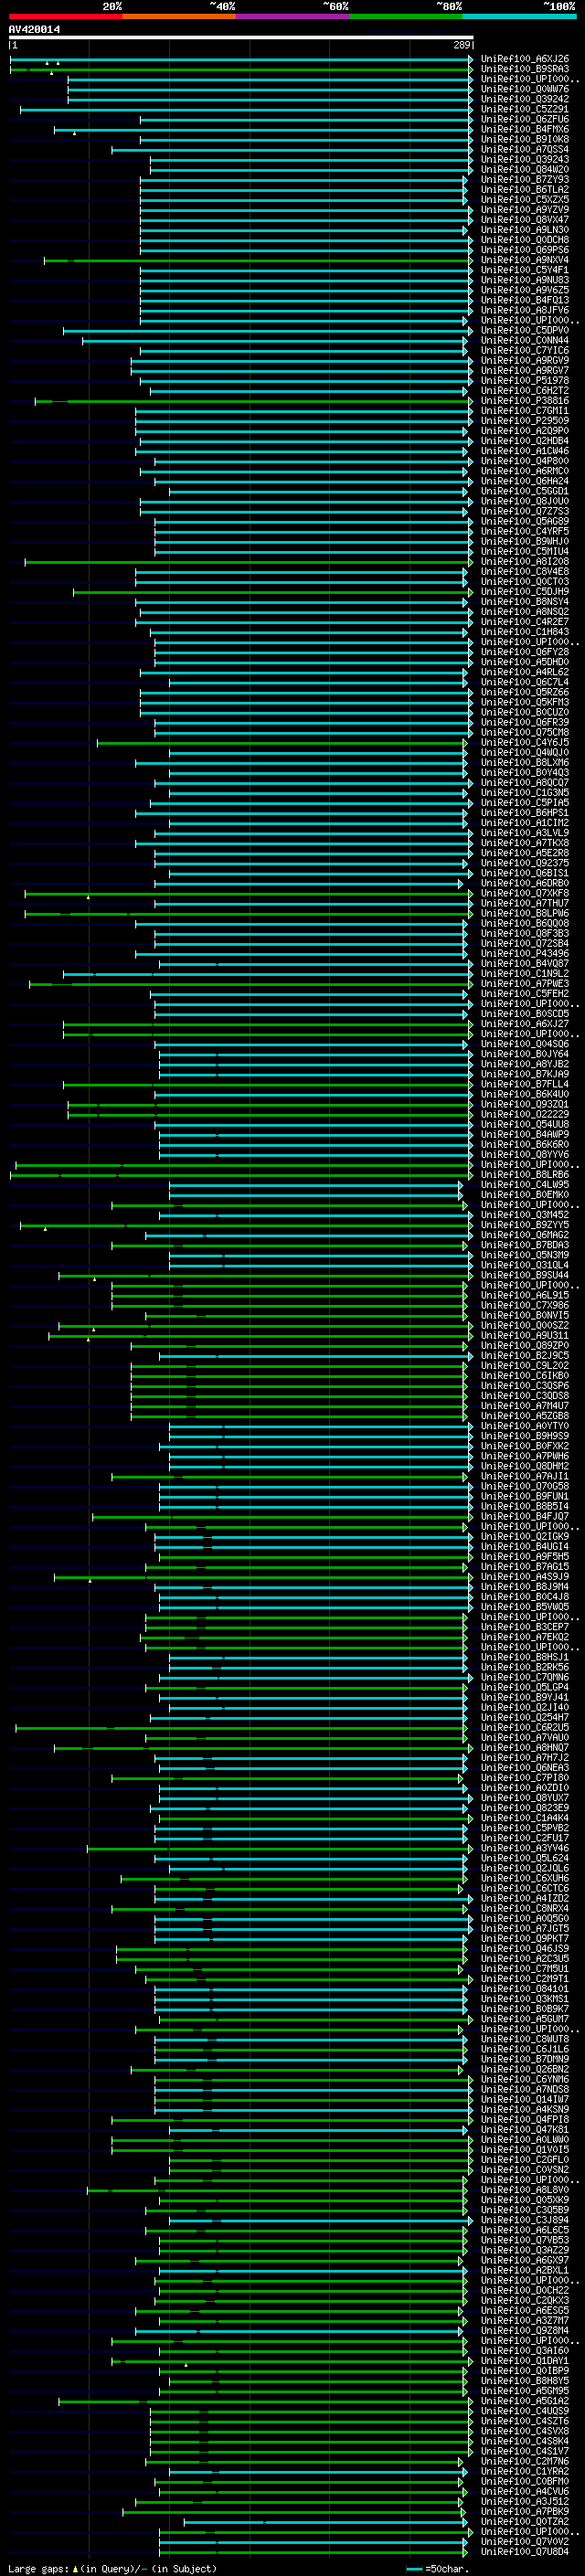Select subject label UniRef100_Q92375
The image size is (585, 2576).
point(525,863)
